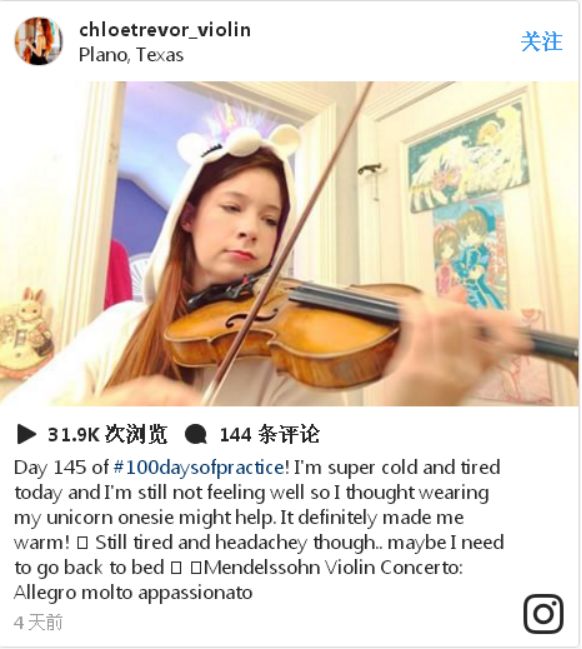The width and height of the screenshot is (582, 649).
Task: Follow the account via the 关注 button
Action: [541, 41]
